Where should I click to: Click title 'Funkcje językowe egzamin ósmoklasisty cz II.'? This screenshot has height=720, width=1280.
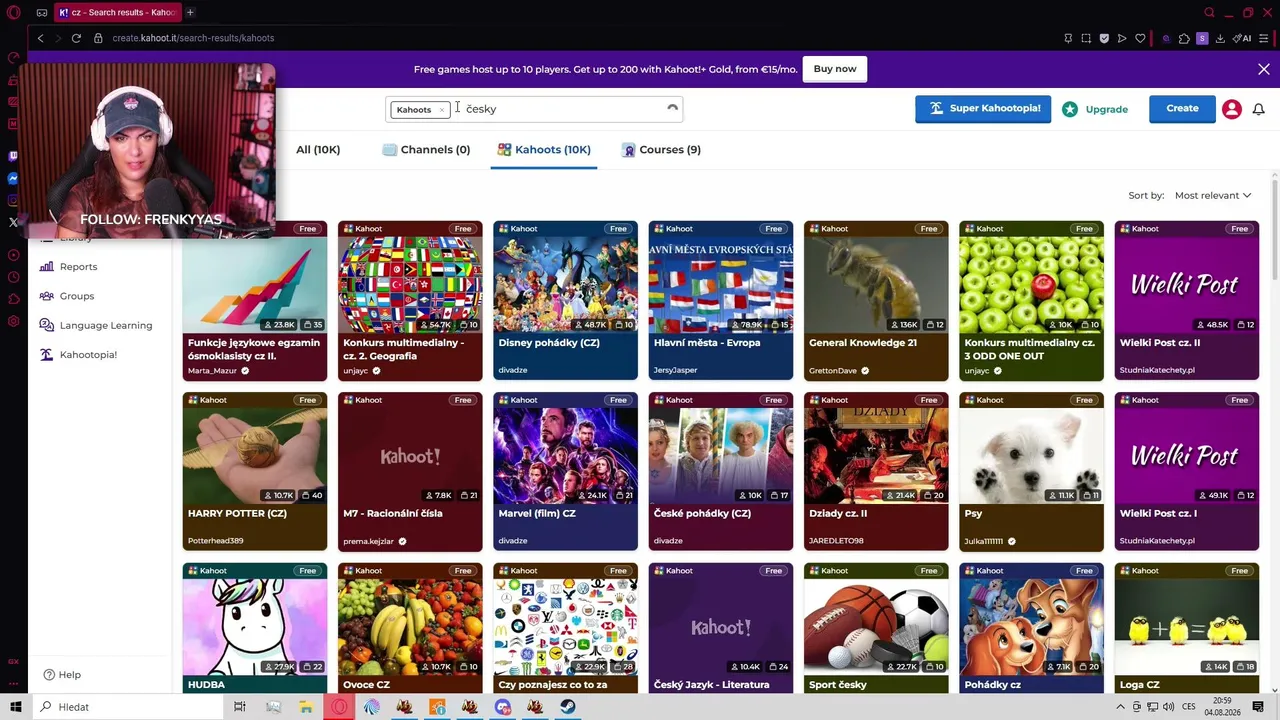(254, 349)
